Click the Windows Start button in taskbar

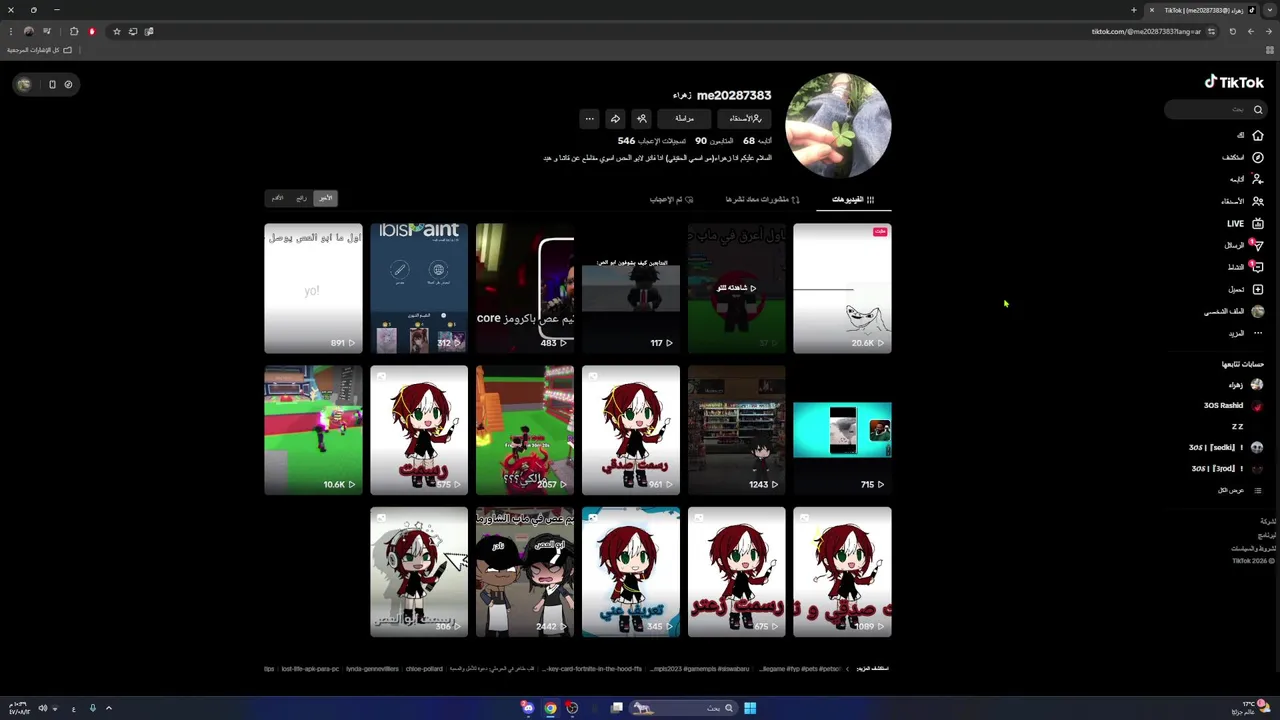click(750, 708)
